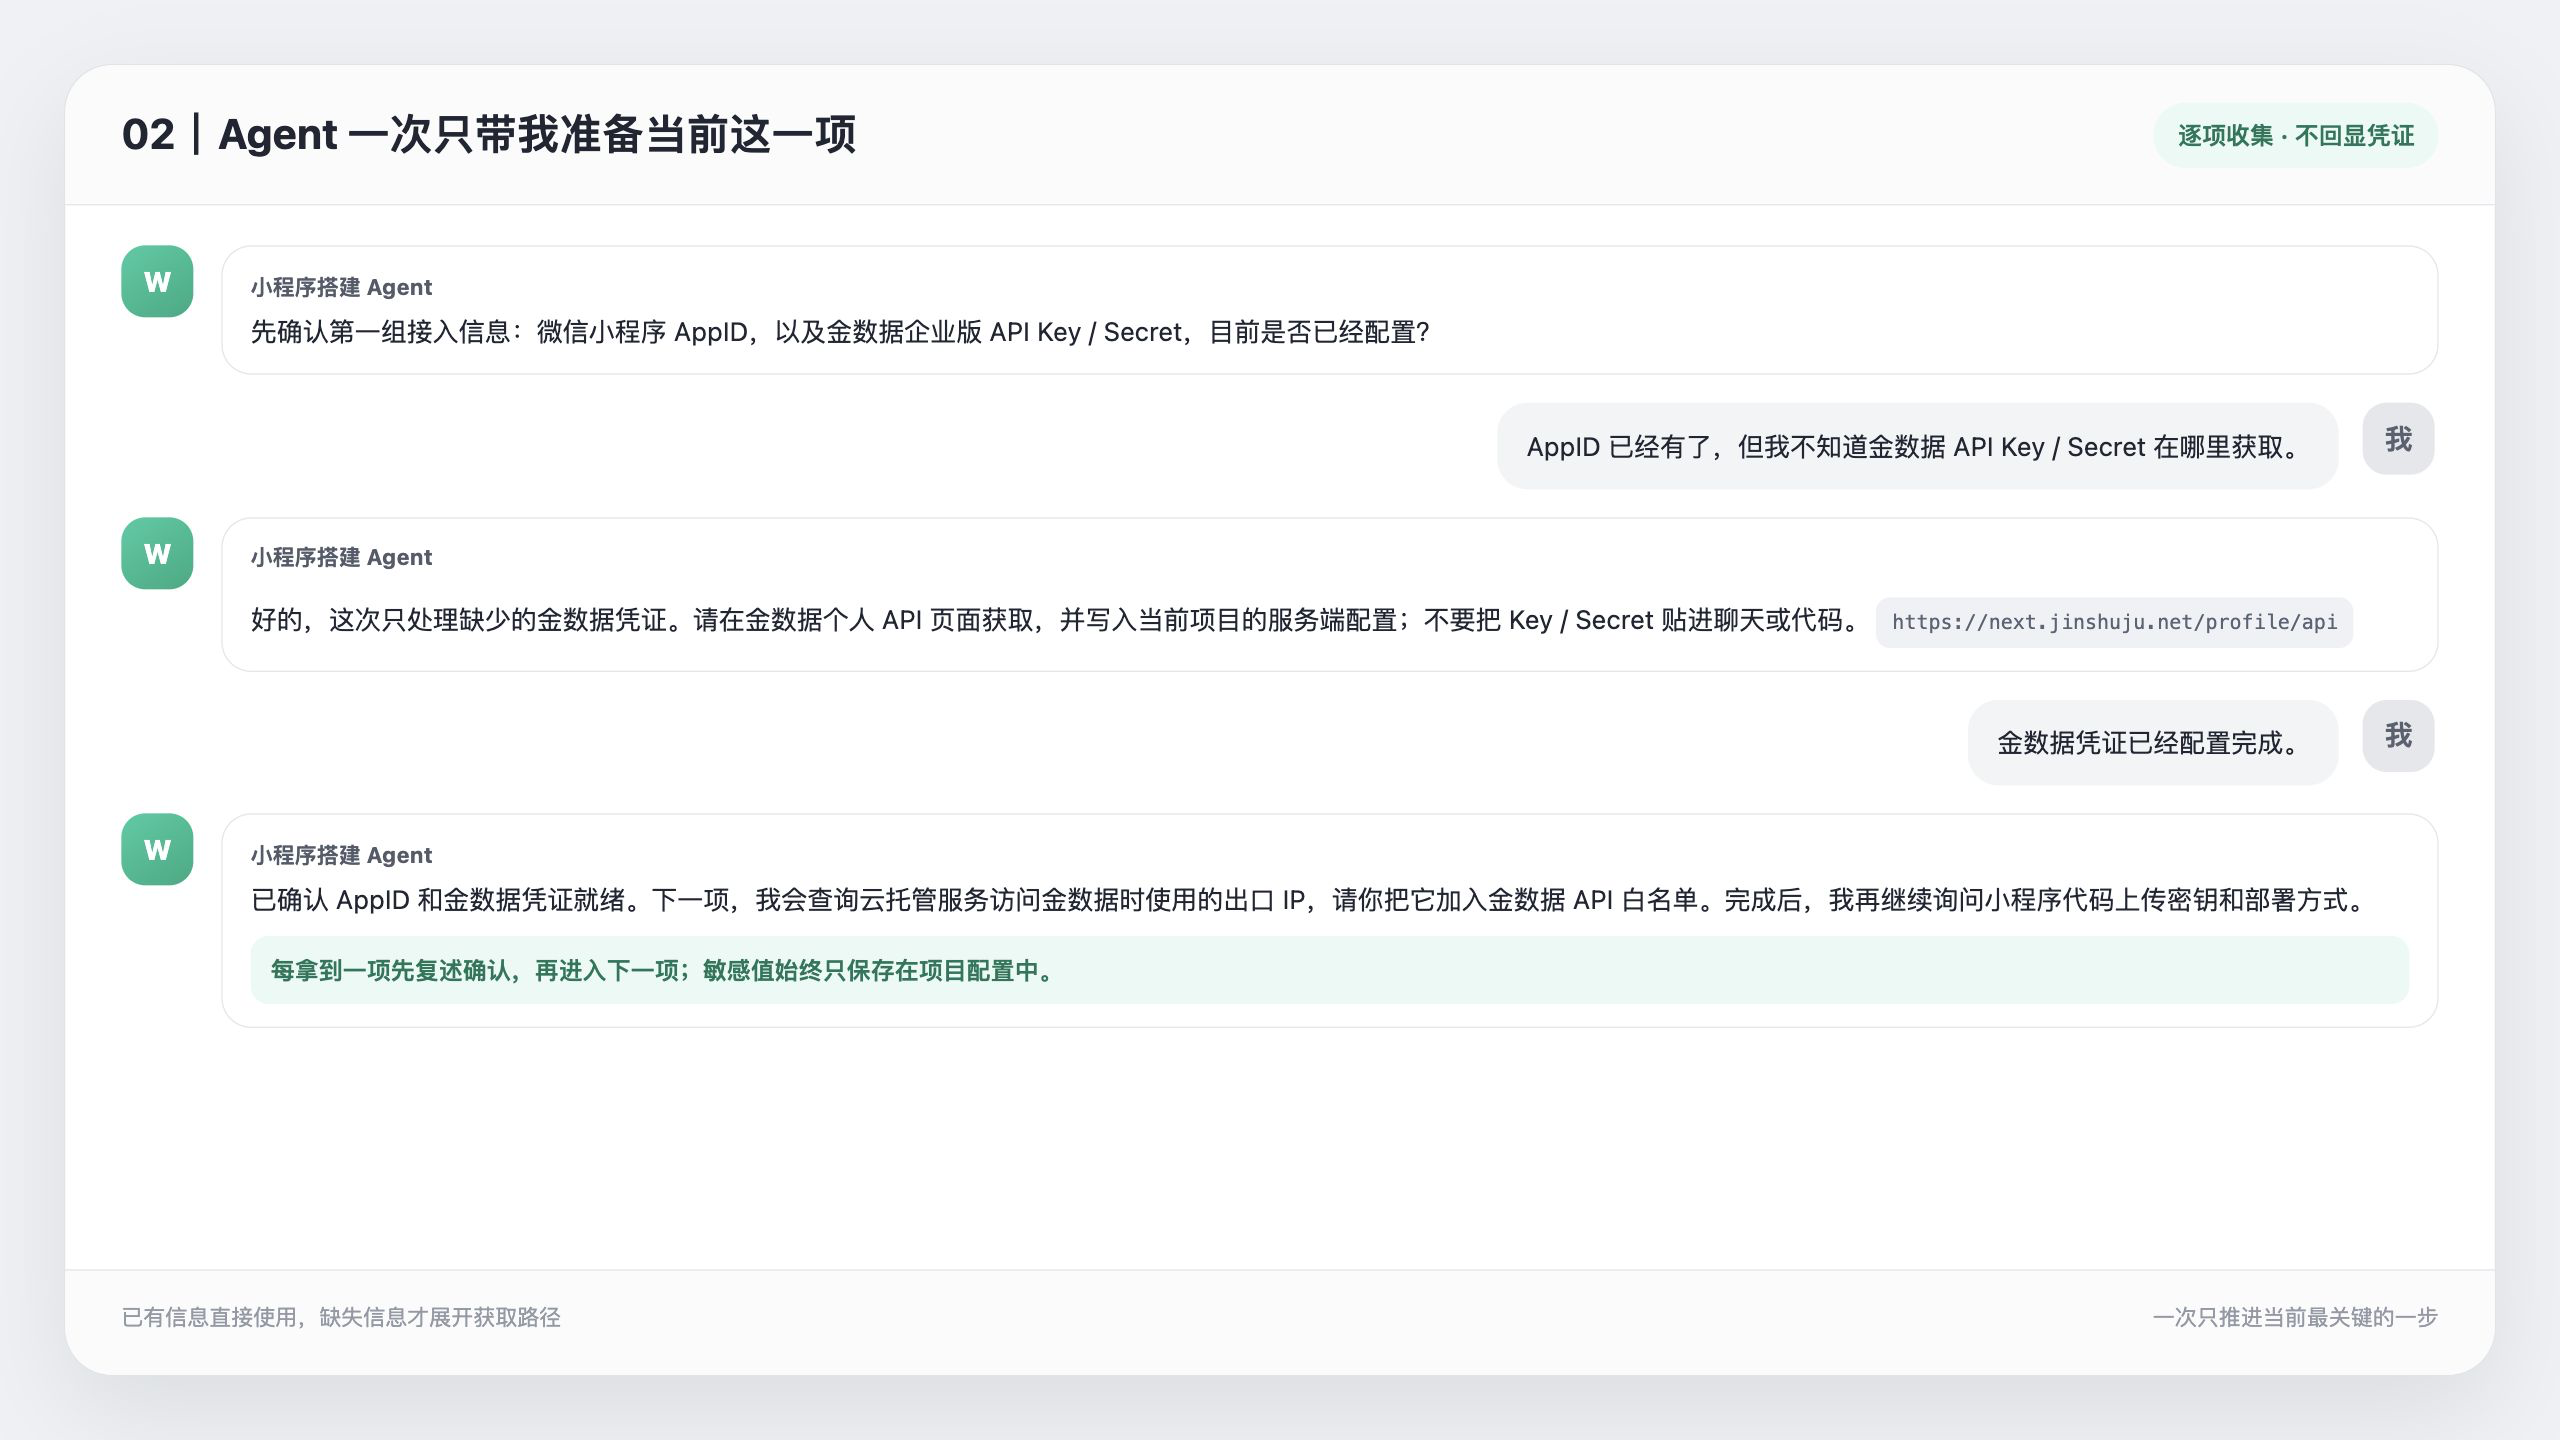Click the 逐项收集 · 不回显凭证 badge

[x=2295, y=135]
